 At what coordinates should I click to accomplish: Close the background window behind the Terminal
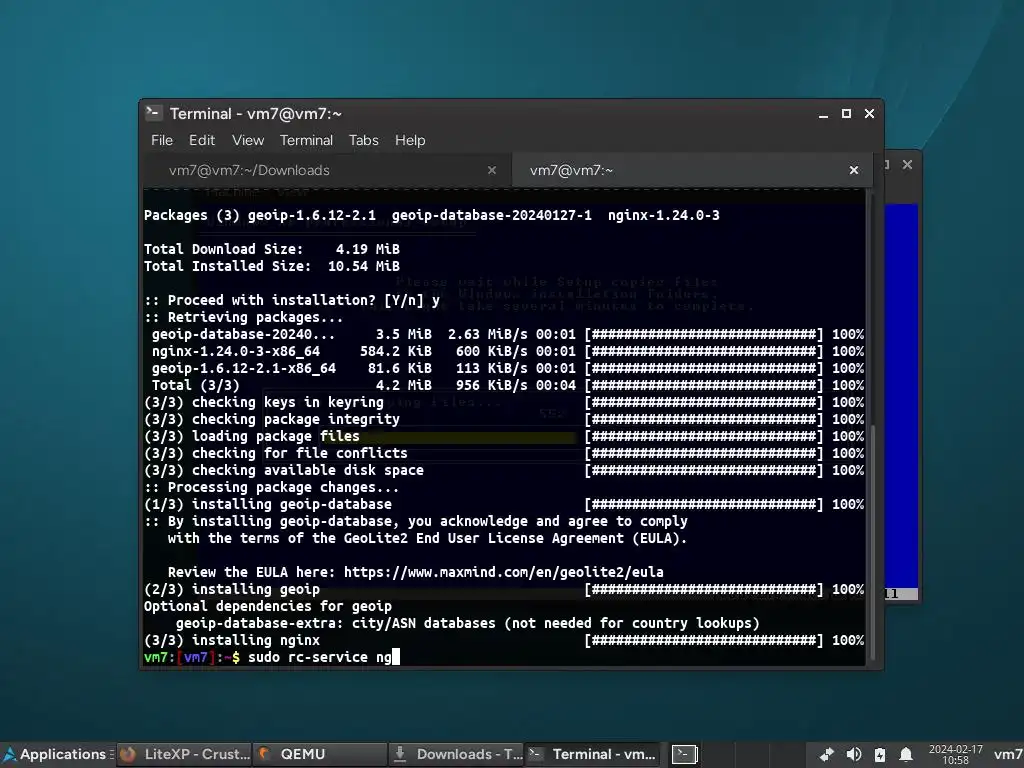point(907,165)
